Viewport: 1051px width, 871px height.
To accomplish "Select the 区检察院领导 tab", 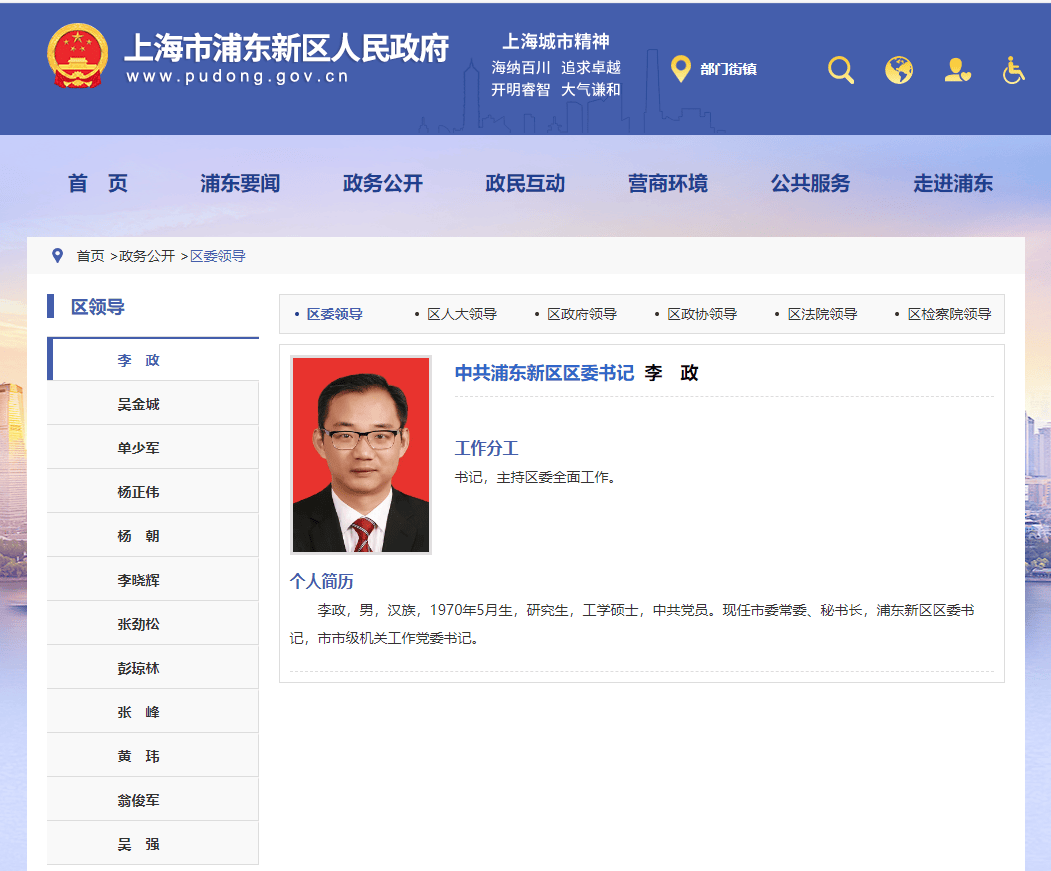I will (949, 314).
